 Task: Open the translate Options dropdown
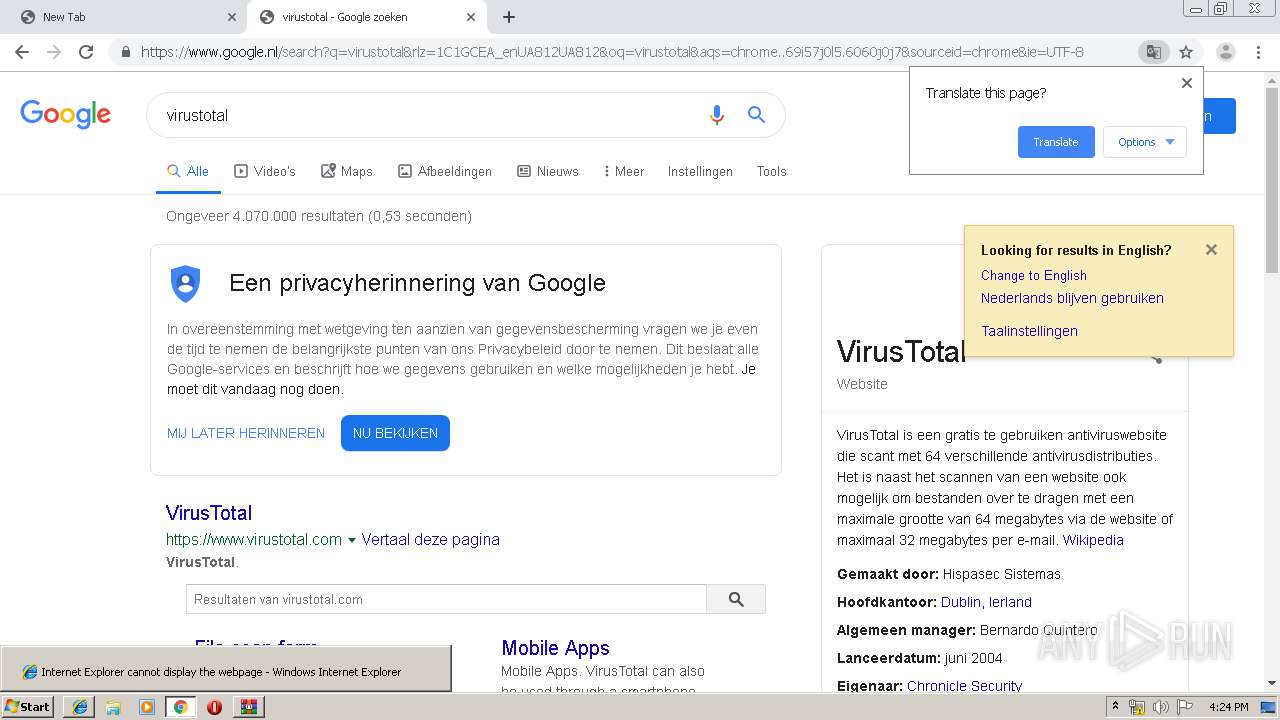click(x=1145, y=142)
